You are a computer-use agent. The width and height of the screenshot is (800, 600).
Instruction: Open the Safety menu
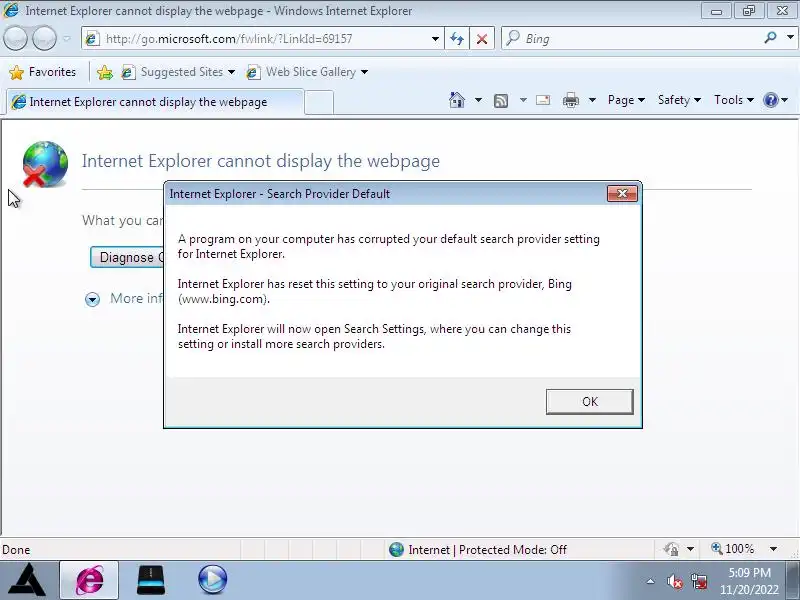click(x=679, y=100)
